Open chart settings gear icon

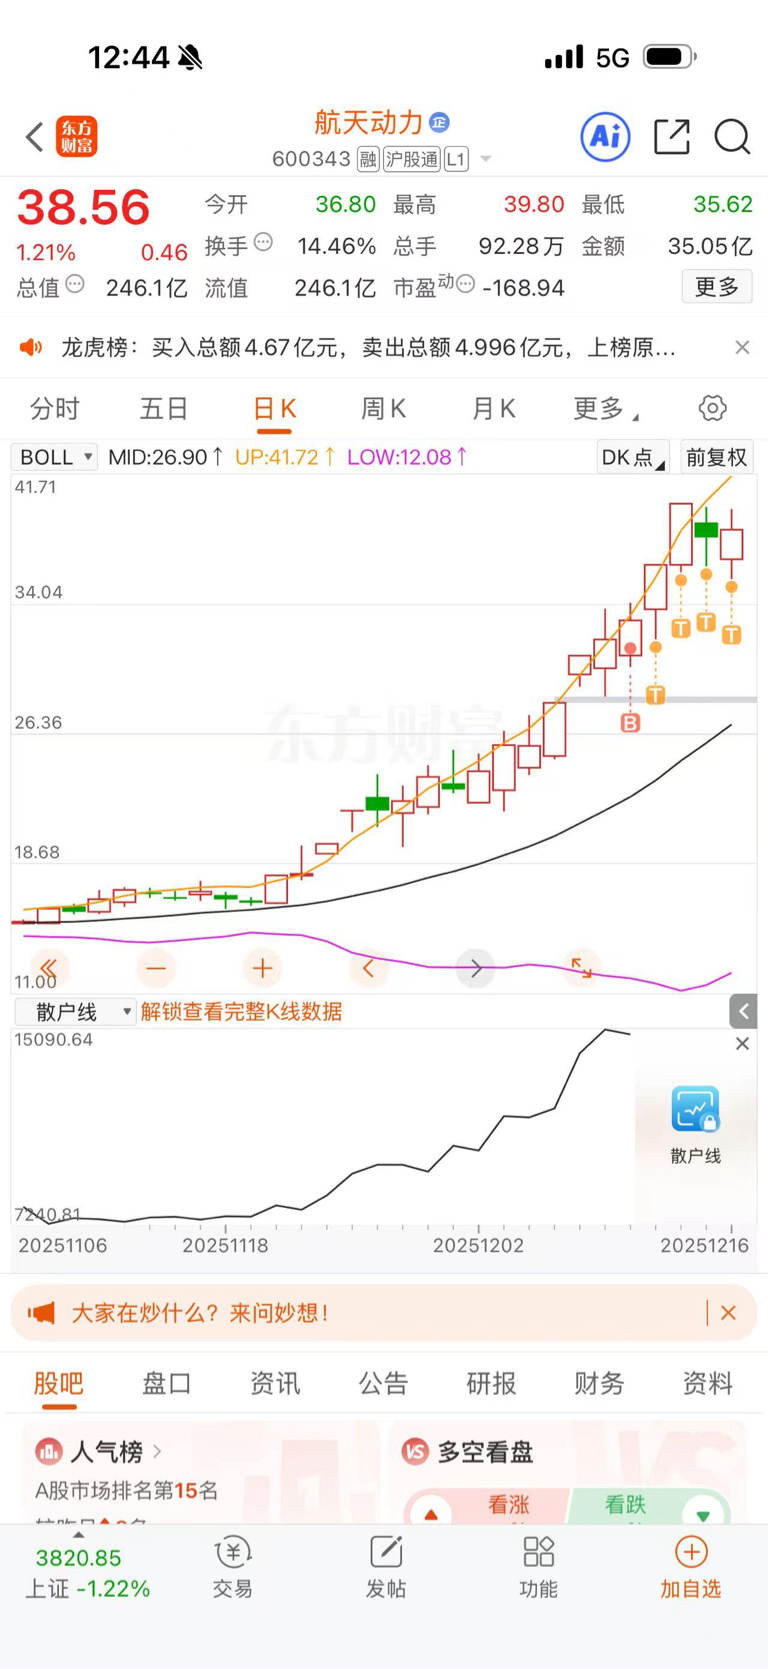pyautogui.click(x=712, y=408)
